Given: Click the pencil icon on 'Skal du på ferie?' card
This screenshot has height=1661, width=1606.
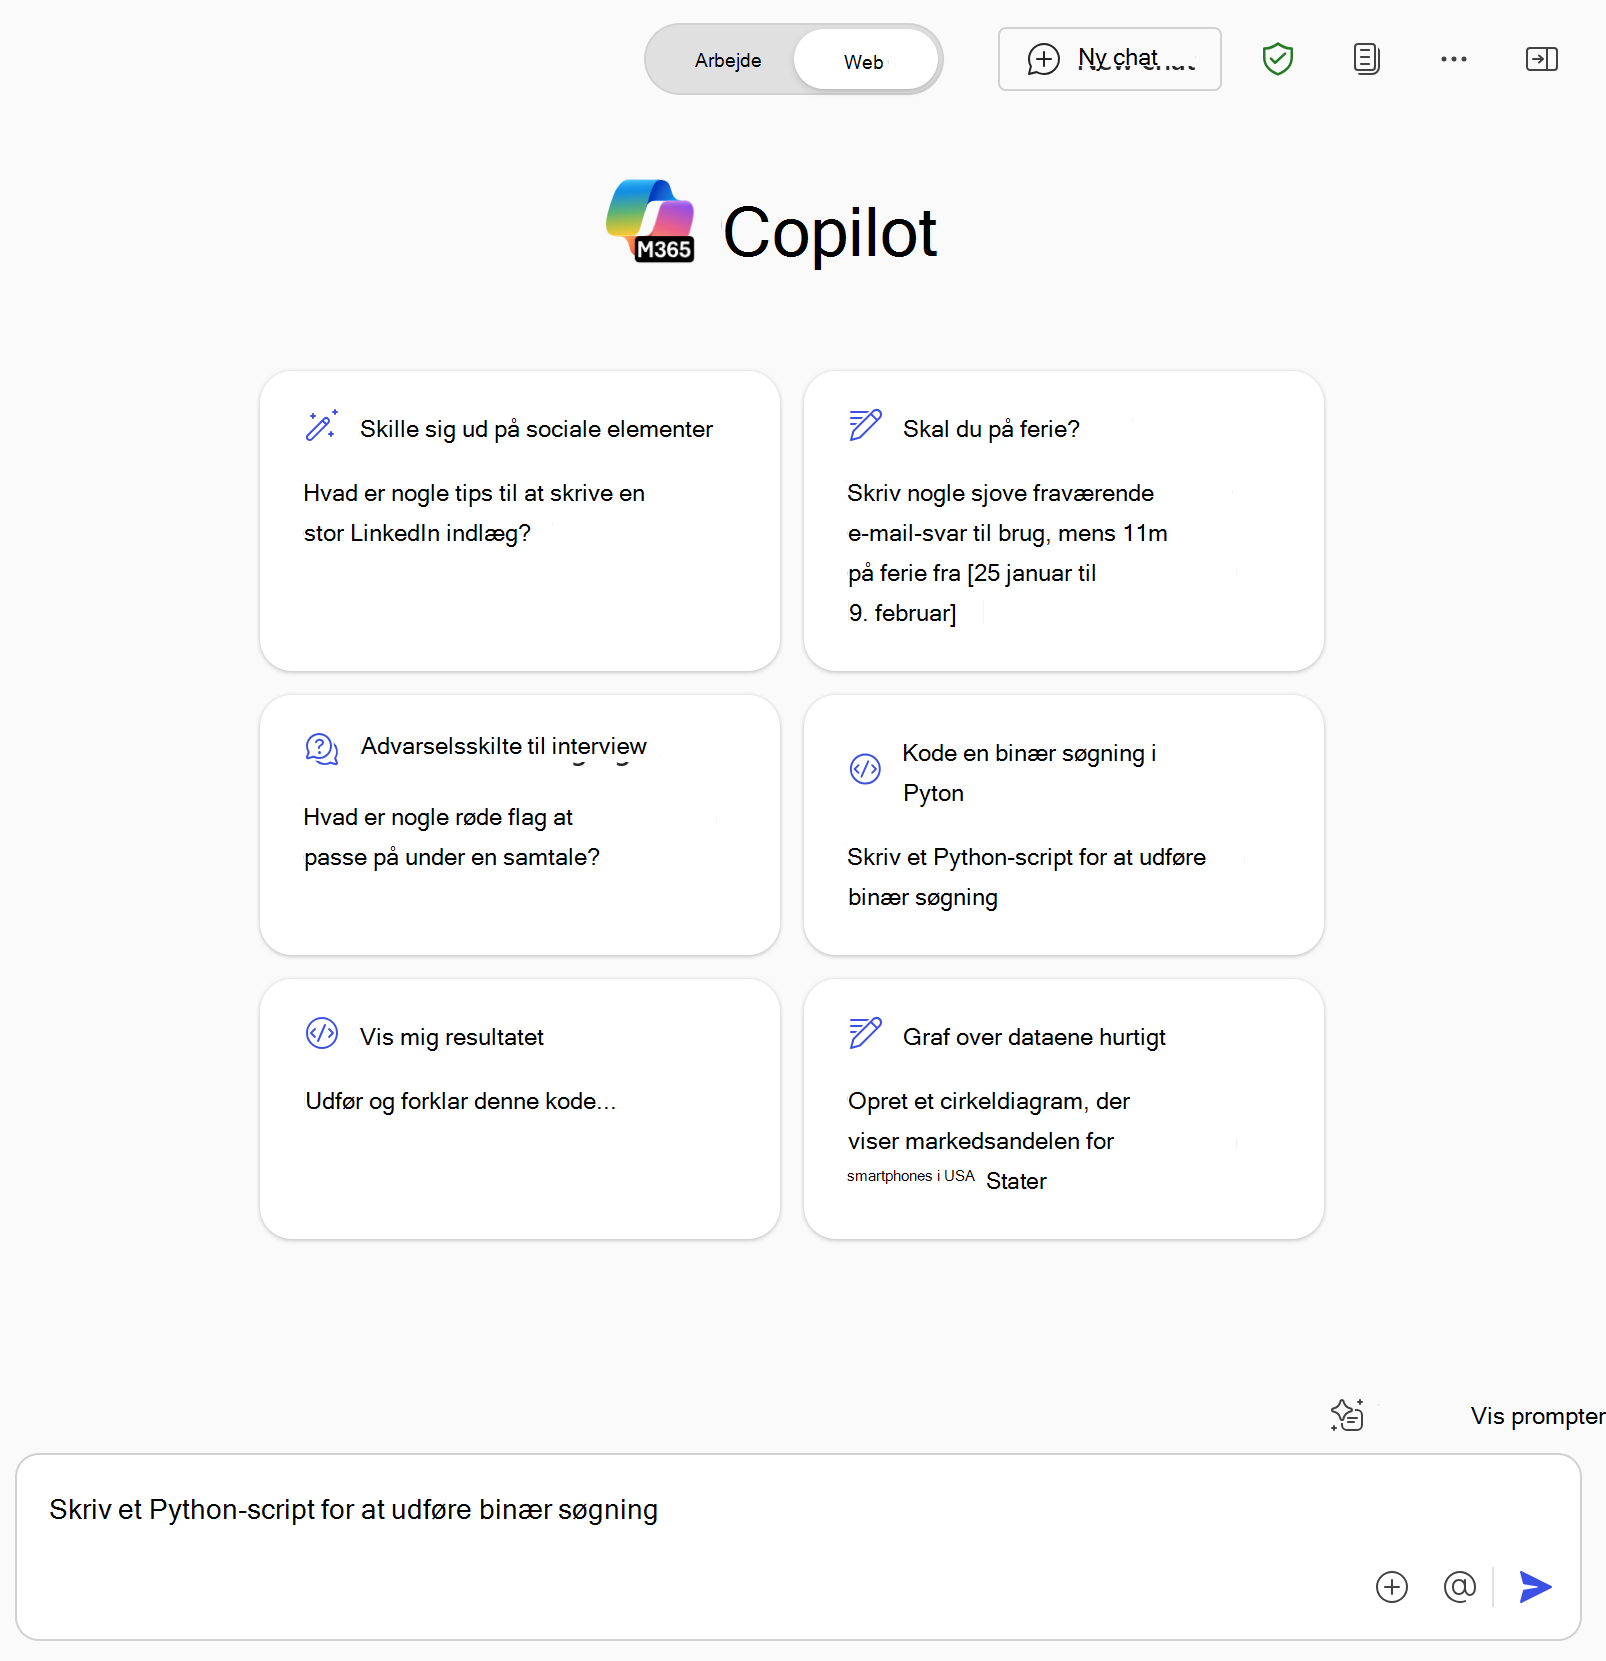Looking at the screenshot, I should click(x=865, y=425).
